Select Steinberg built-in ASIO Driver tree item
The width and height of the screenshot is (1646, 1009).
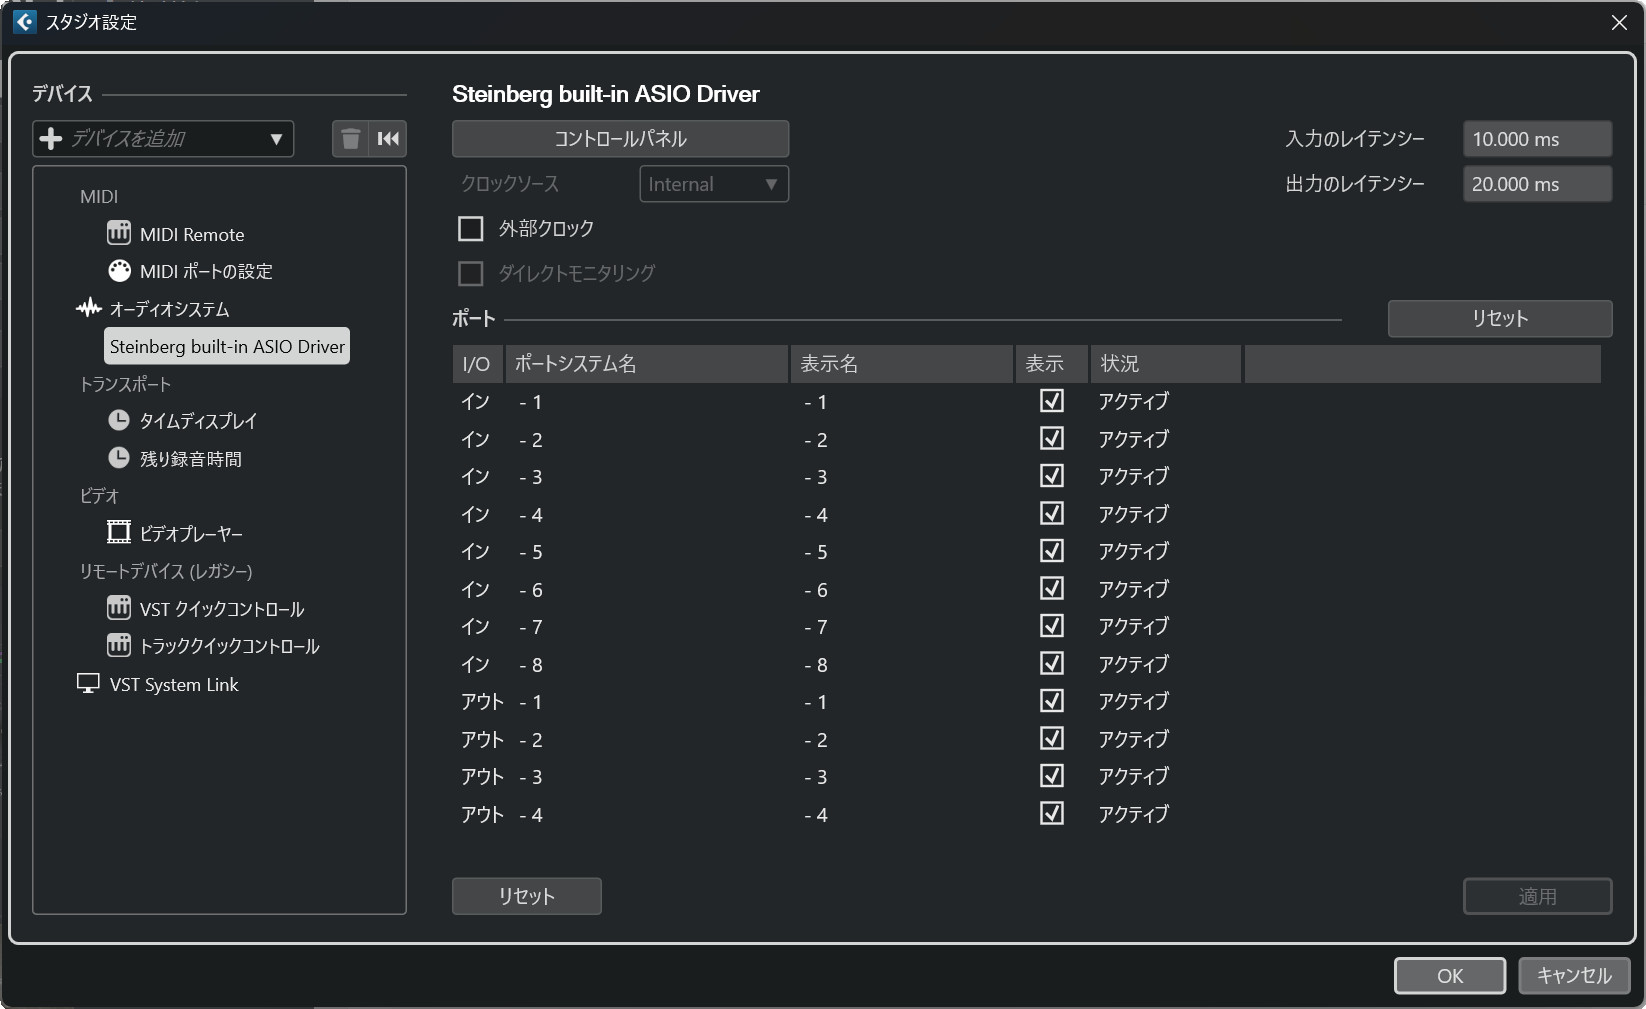pyautogui.click(x=227, y=346)
